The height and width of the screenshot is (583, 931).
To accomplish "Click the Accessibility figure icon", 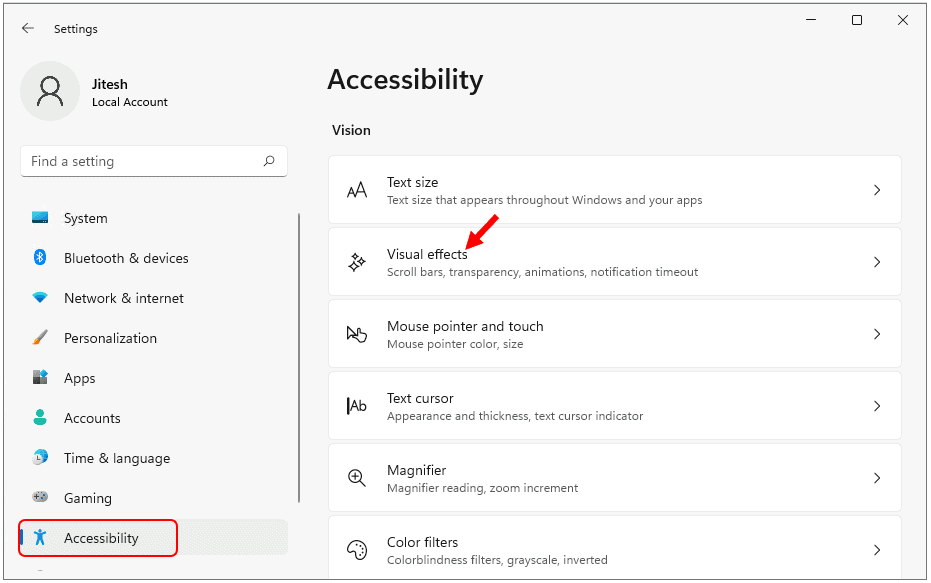I will click(x=40, y=537).
